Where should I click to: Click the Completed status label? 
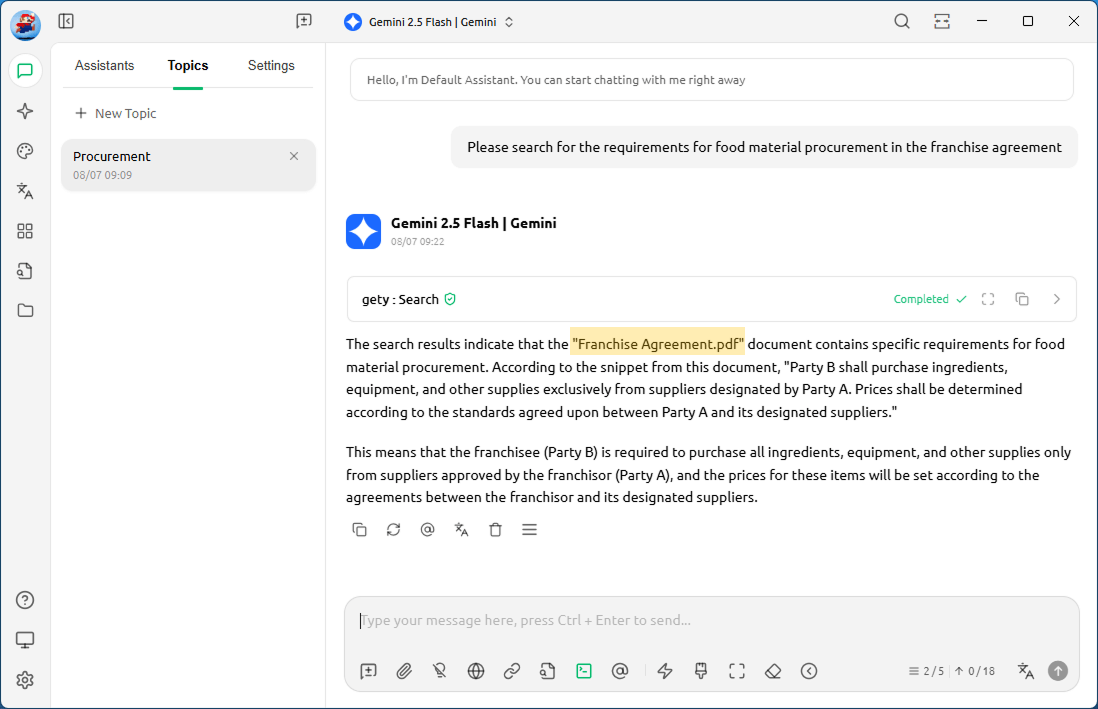[x=929, y=299]
